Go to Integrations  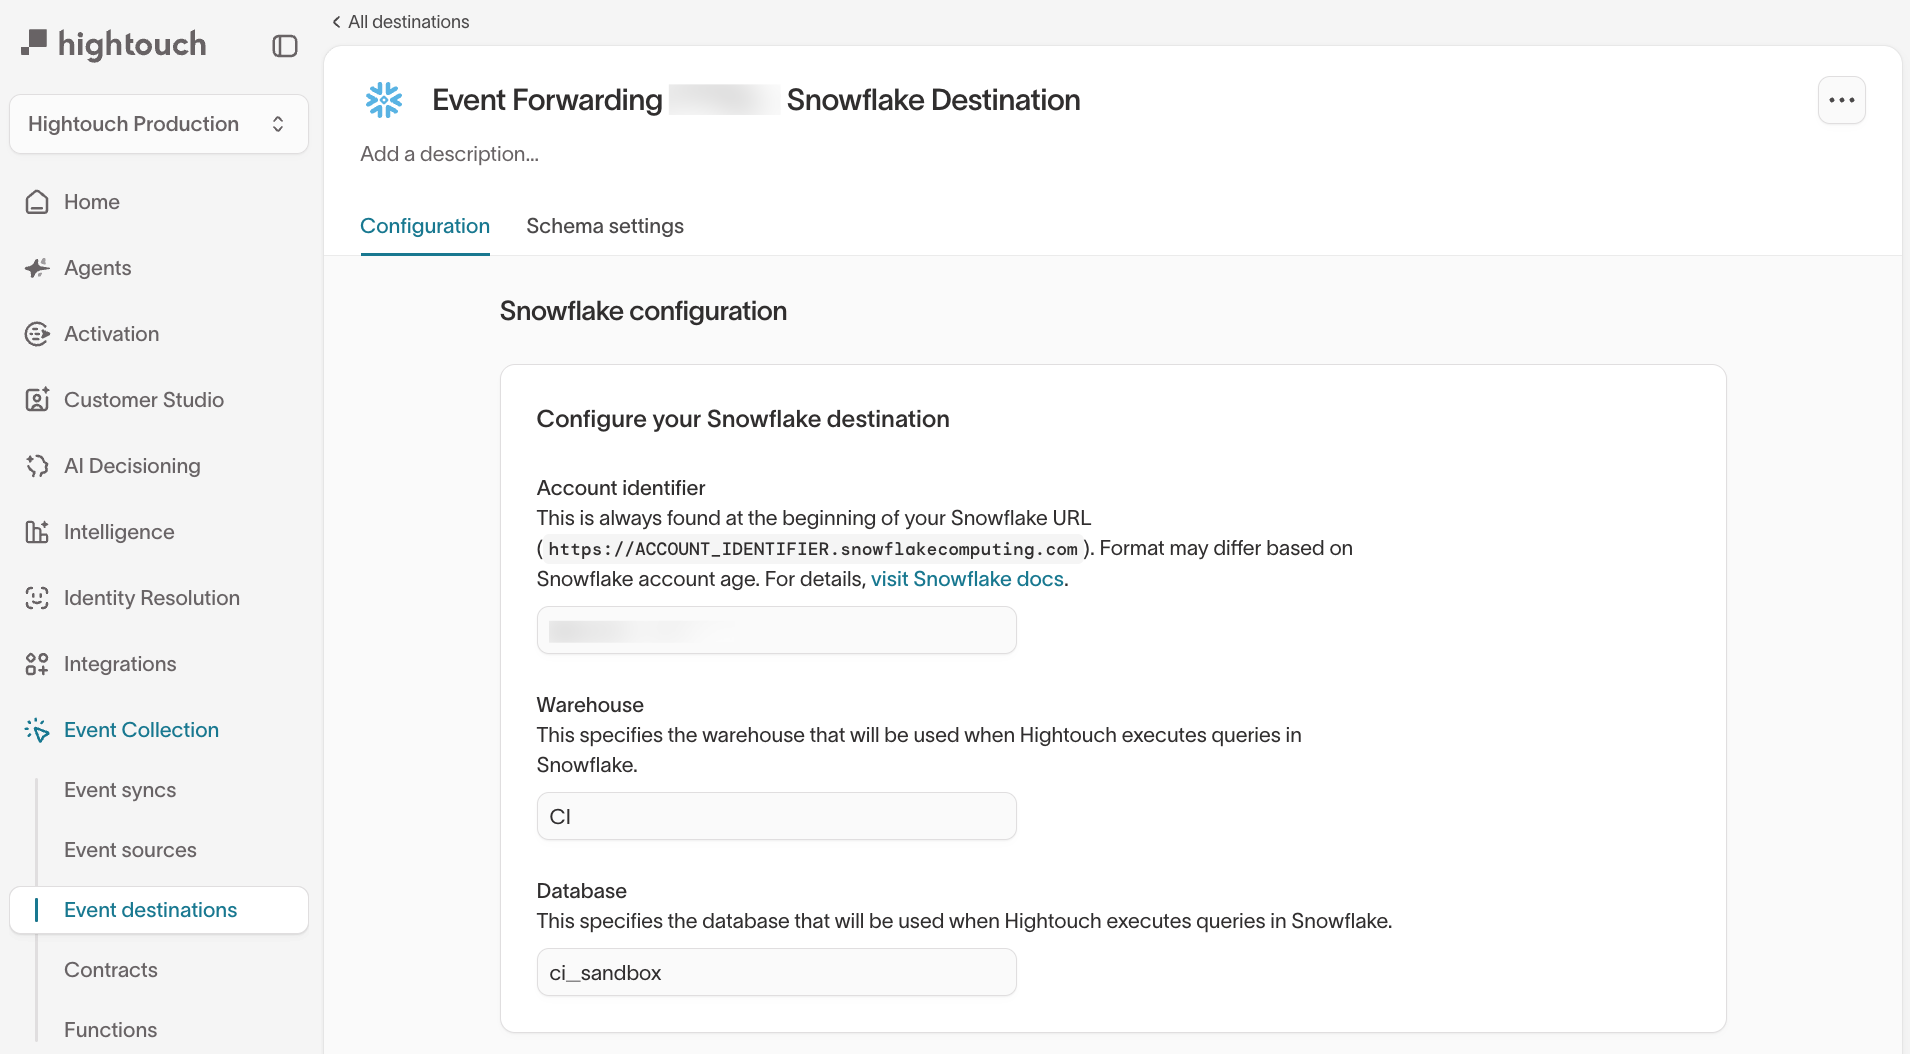pyautogui.click(x=118, y=663)
